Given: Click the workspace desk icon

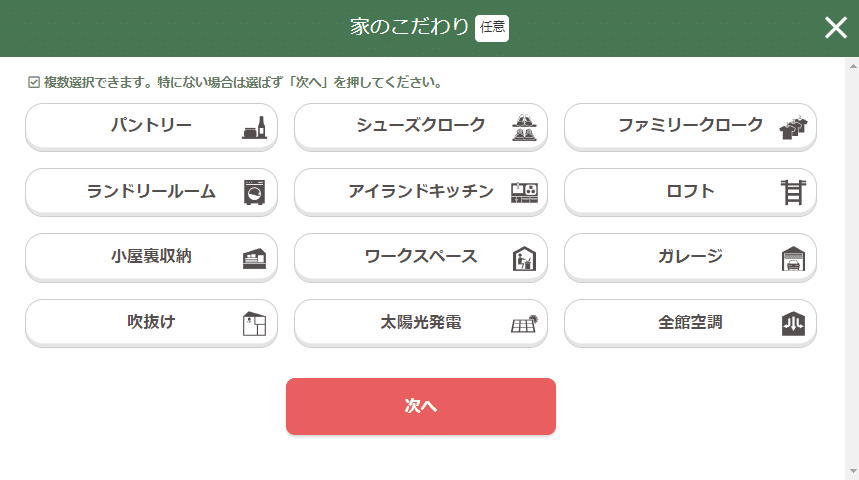Looking at the screenshot, I should pos(524,258).
